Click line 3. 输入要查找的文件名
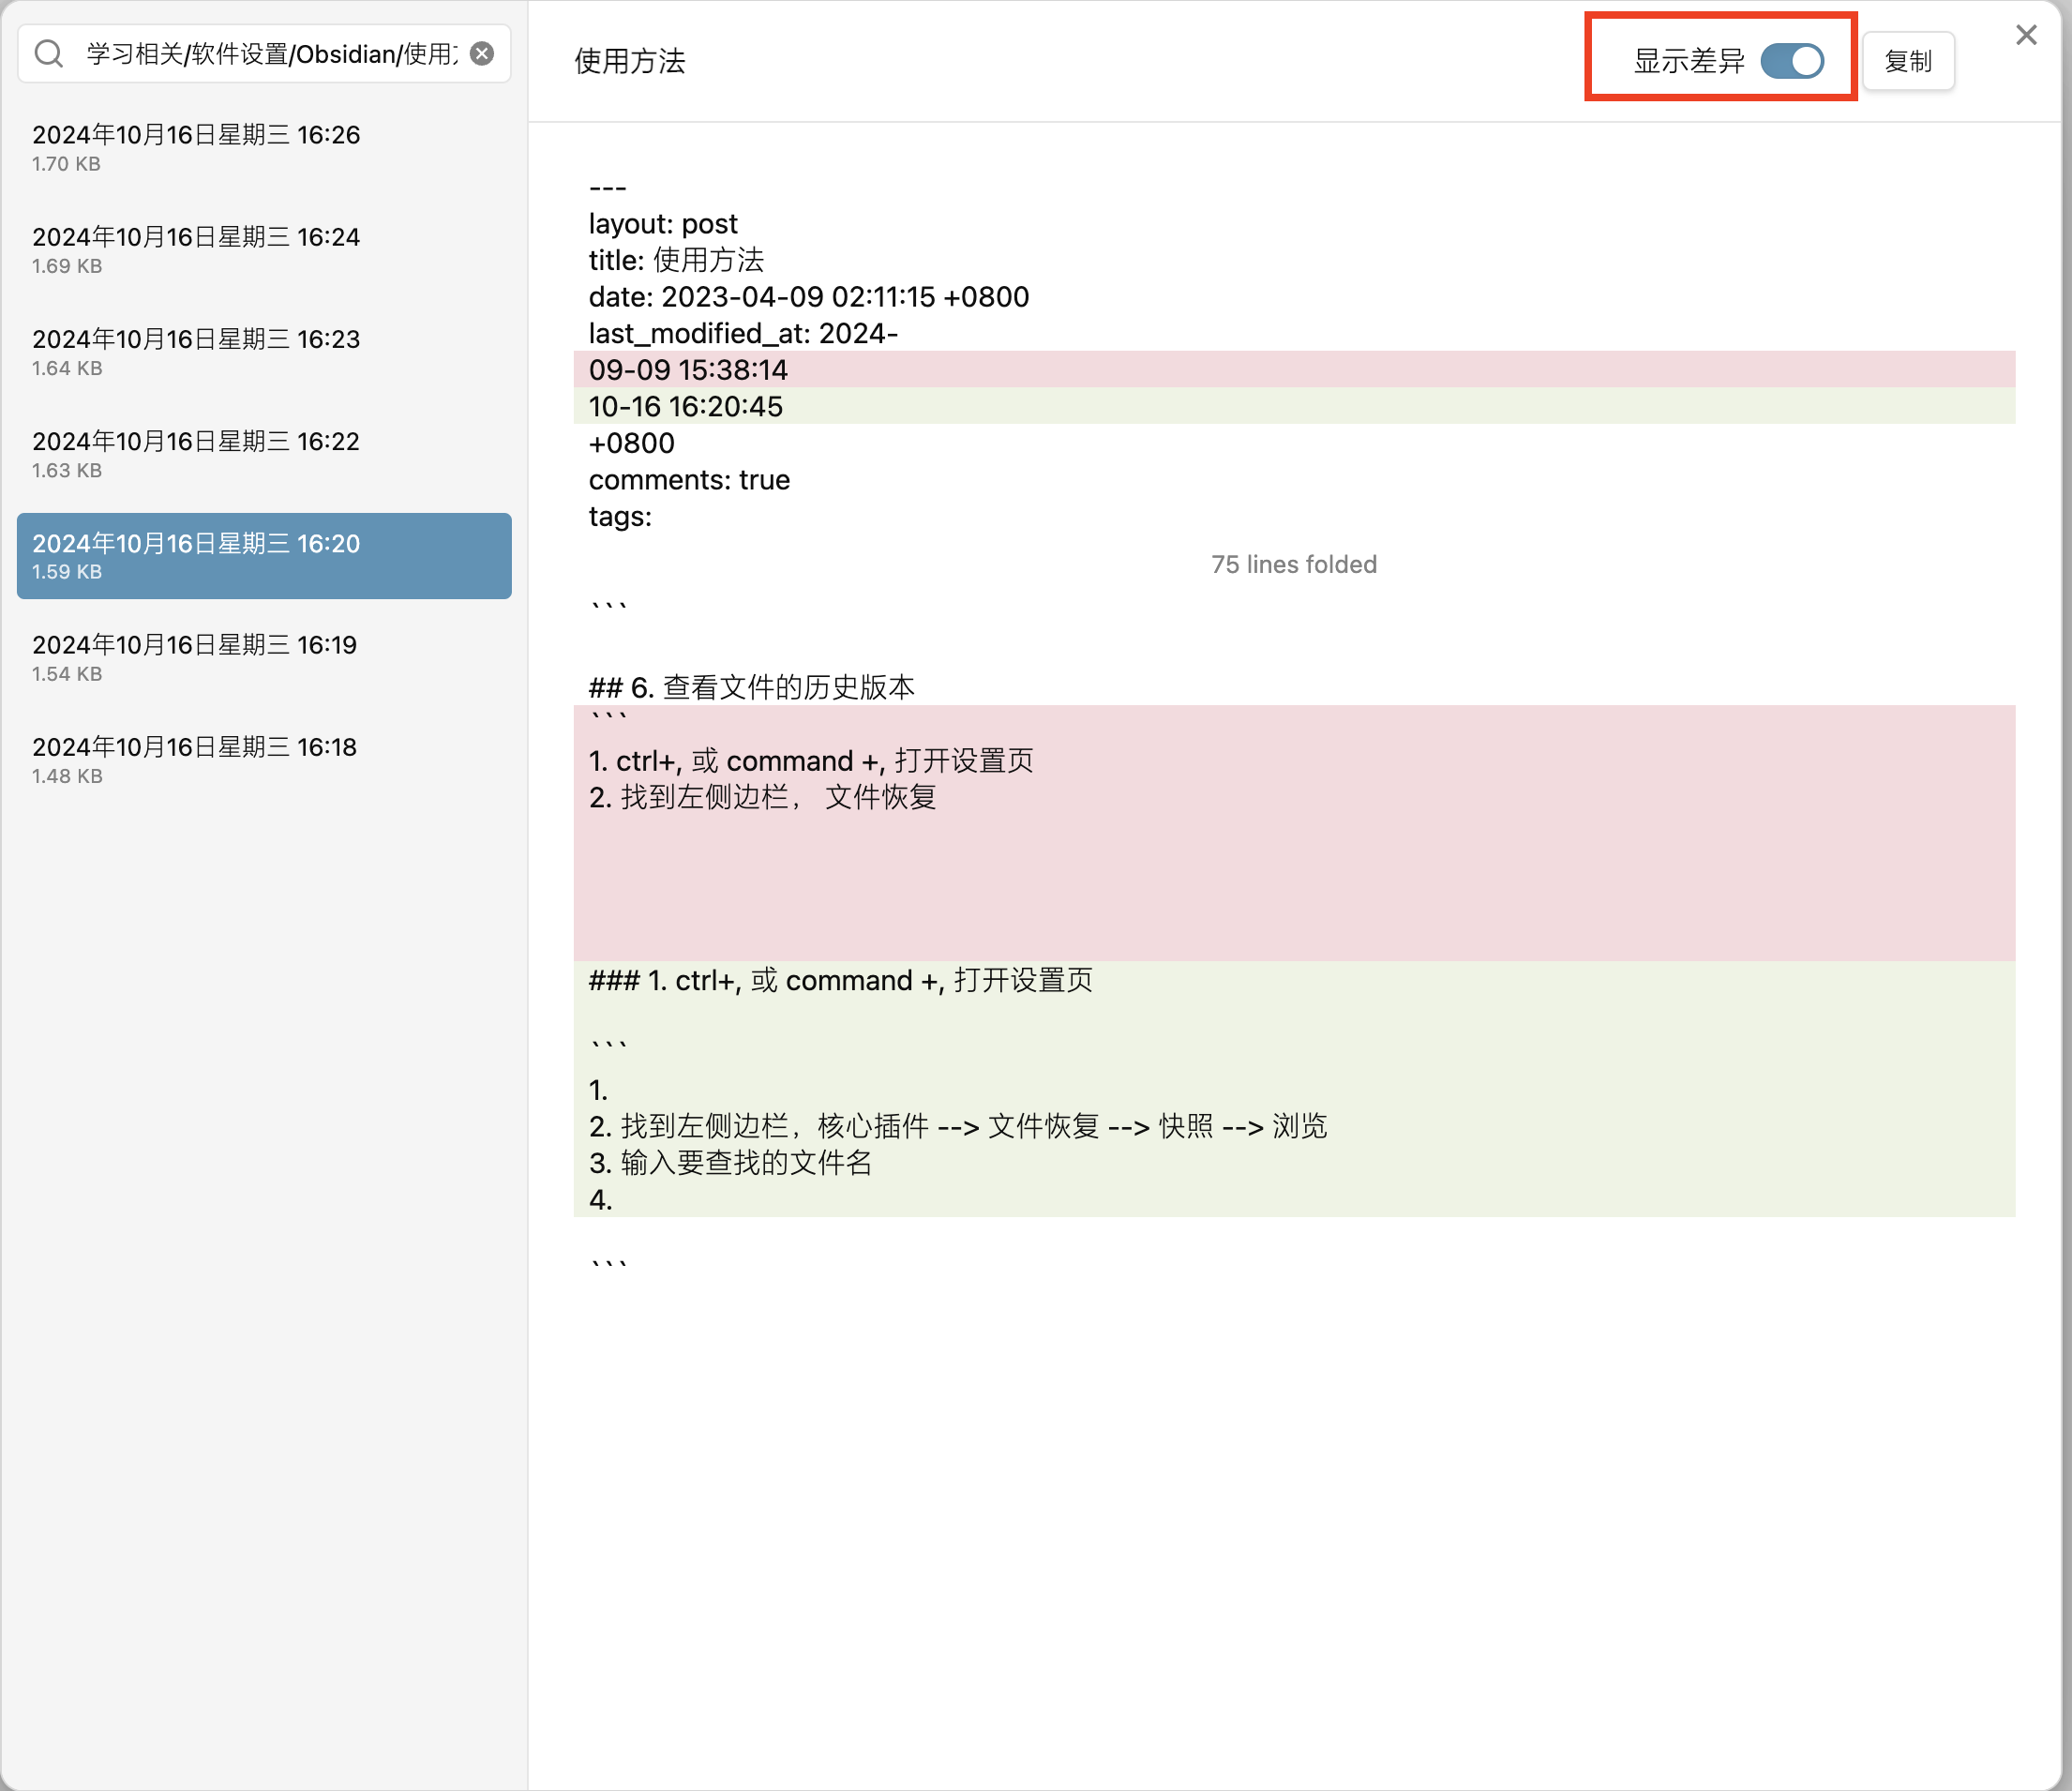Viewport: 2072px width, 1791px height. tap(730, 1163)
